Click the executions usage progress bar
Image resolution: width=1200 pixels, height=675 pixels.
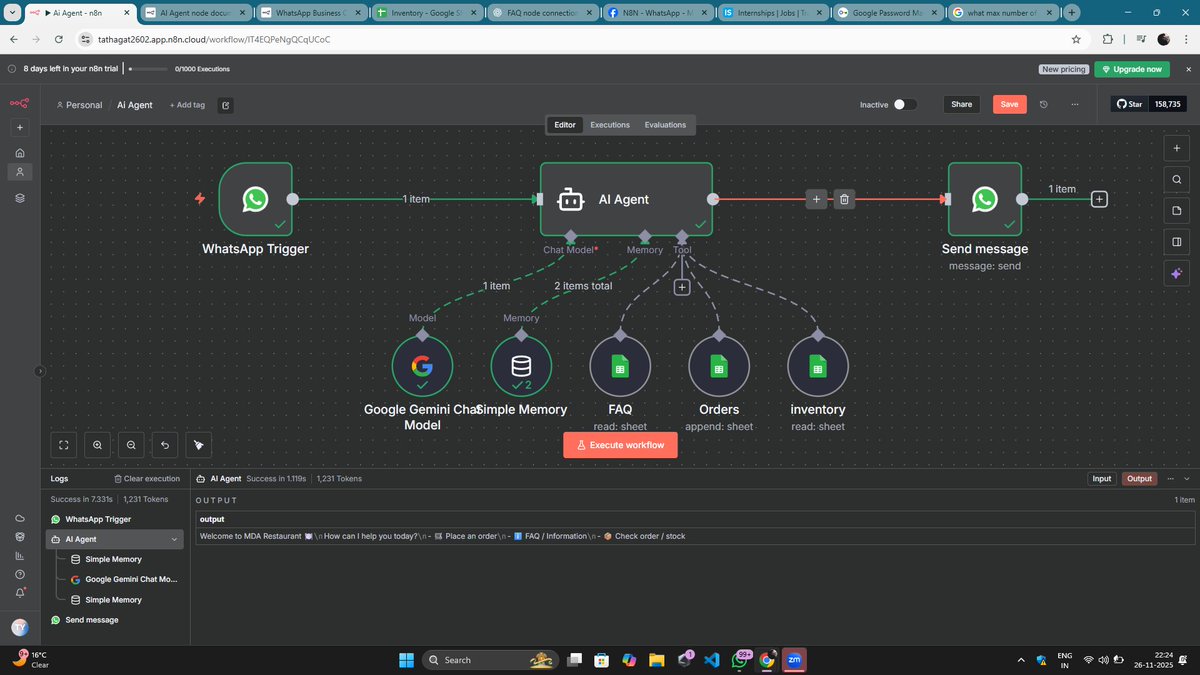tap(148, 69)
